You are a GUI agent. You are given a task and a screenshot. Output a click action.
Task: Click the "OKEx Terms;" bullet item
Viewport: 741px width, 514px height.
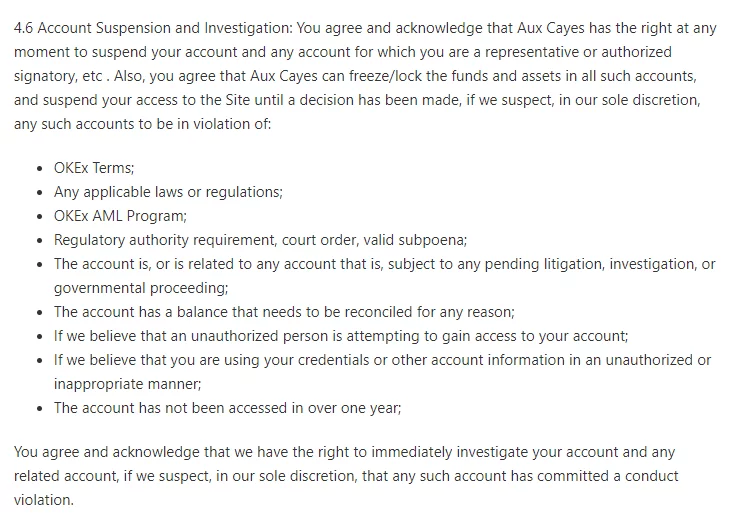tap(93, 168)
